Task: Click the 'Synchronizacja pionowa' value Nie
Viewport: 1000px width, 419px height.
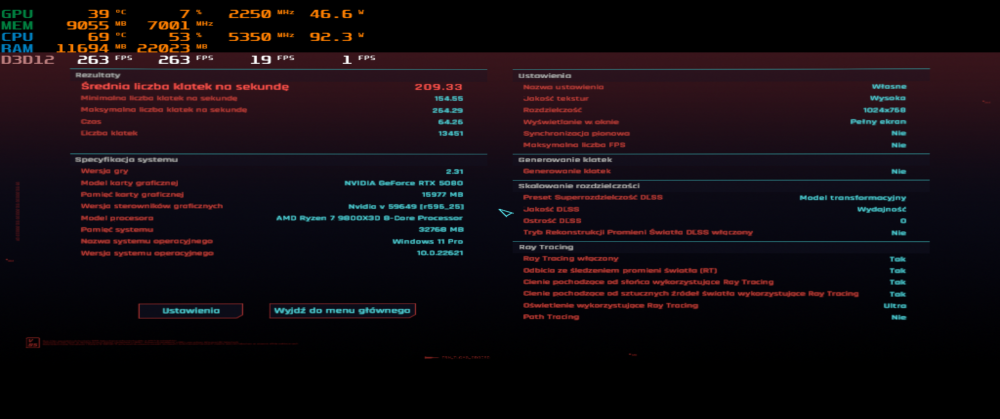Action: tap(899, 133)
